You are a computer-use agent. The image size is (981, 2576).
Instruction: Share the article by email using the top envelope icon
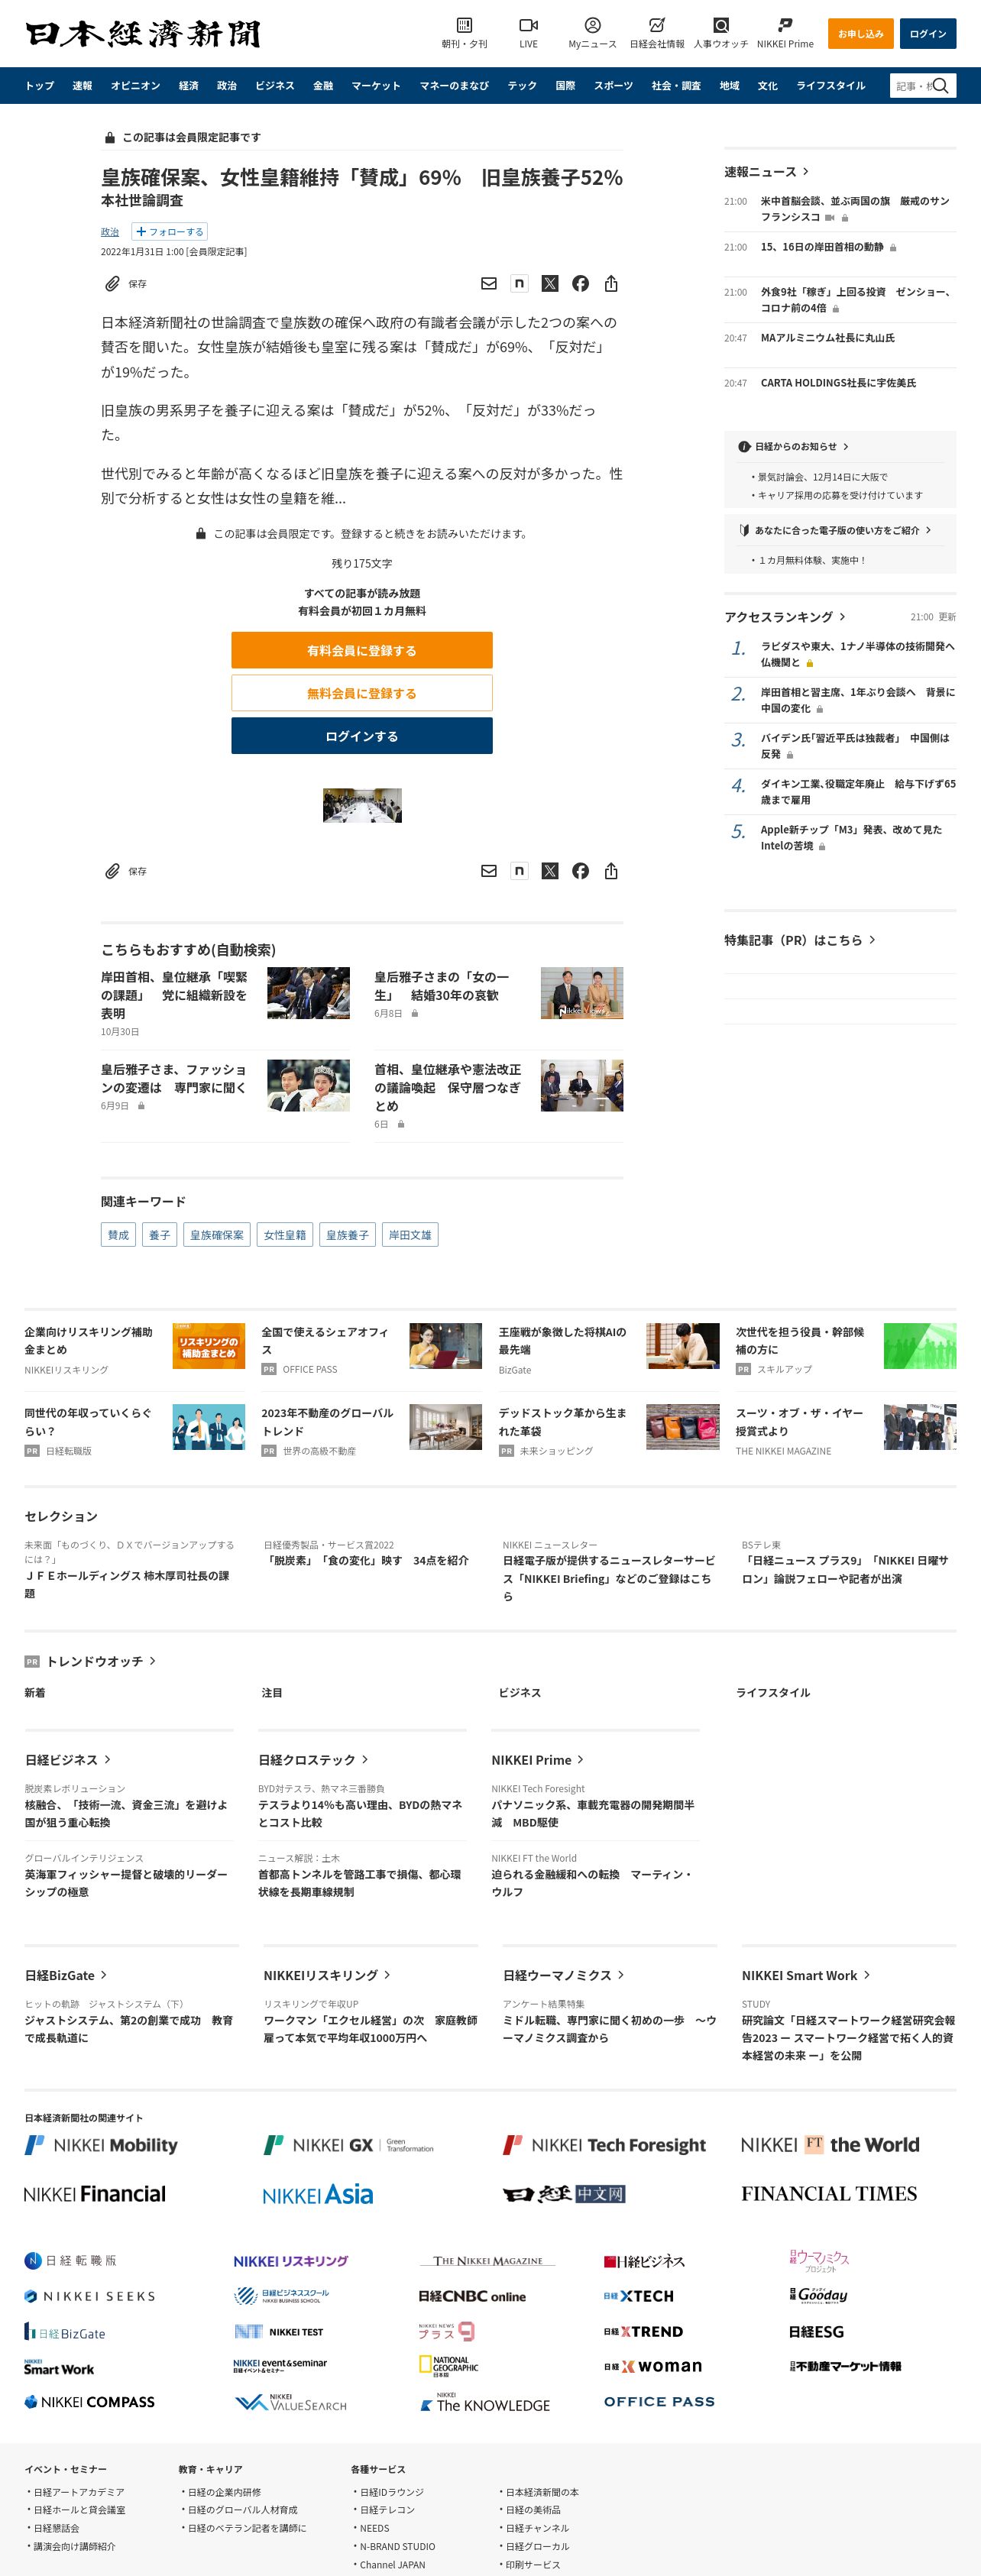coord(489,284)
